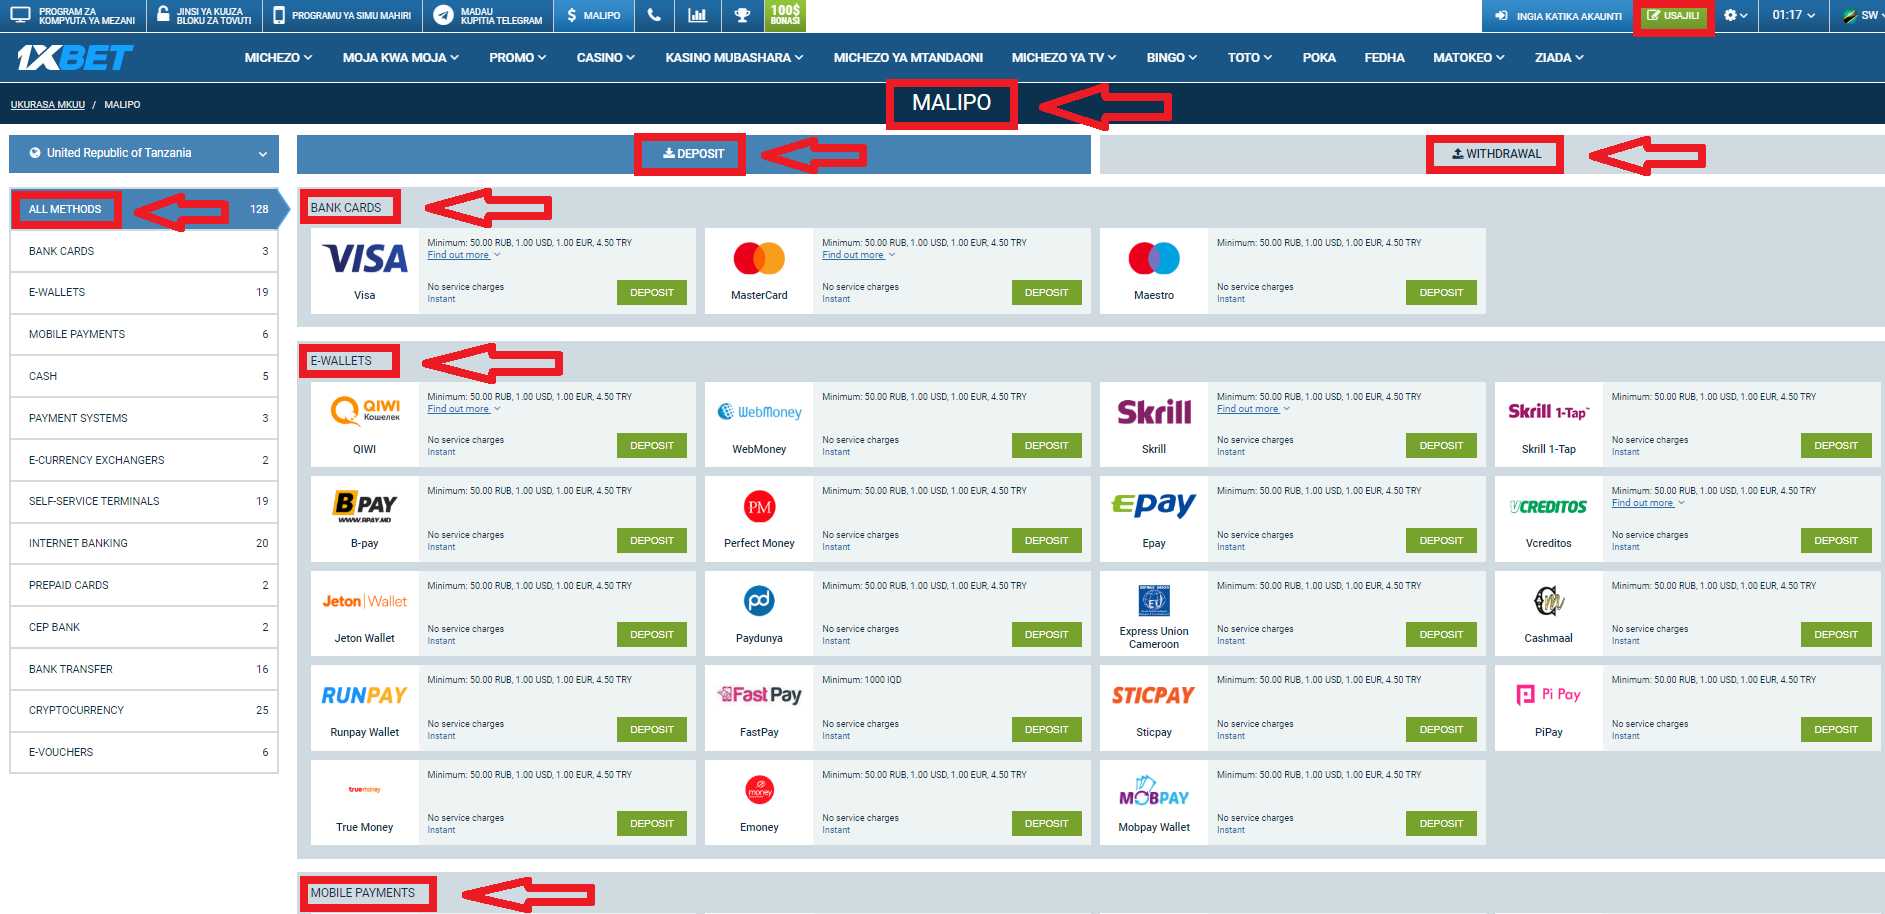Screen dimensions: 1885x914
Task: Select the PiPay logo
Action: pos(1548,695)
